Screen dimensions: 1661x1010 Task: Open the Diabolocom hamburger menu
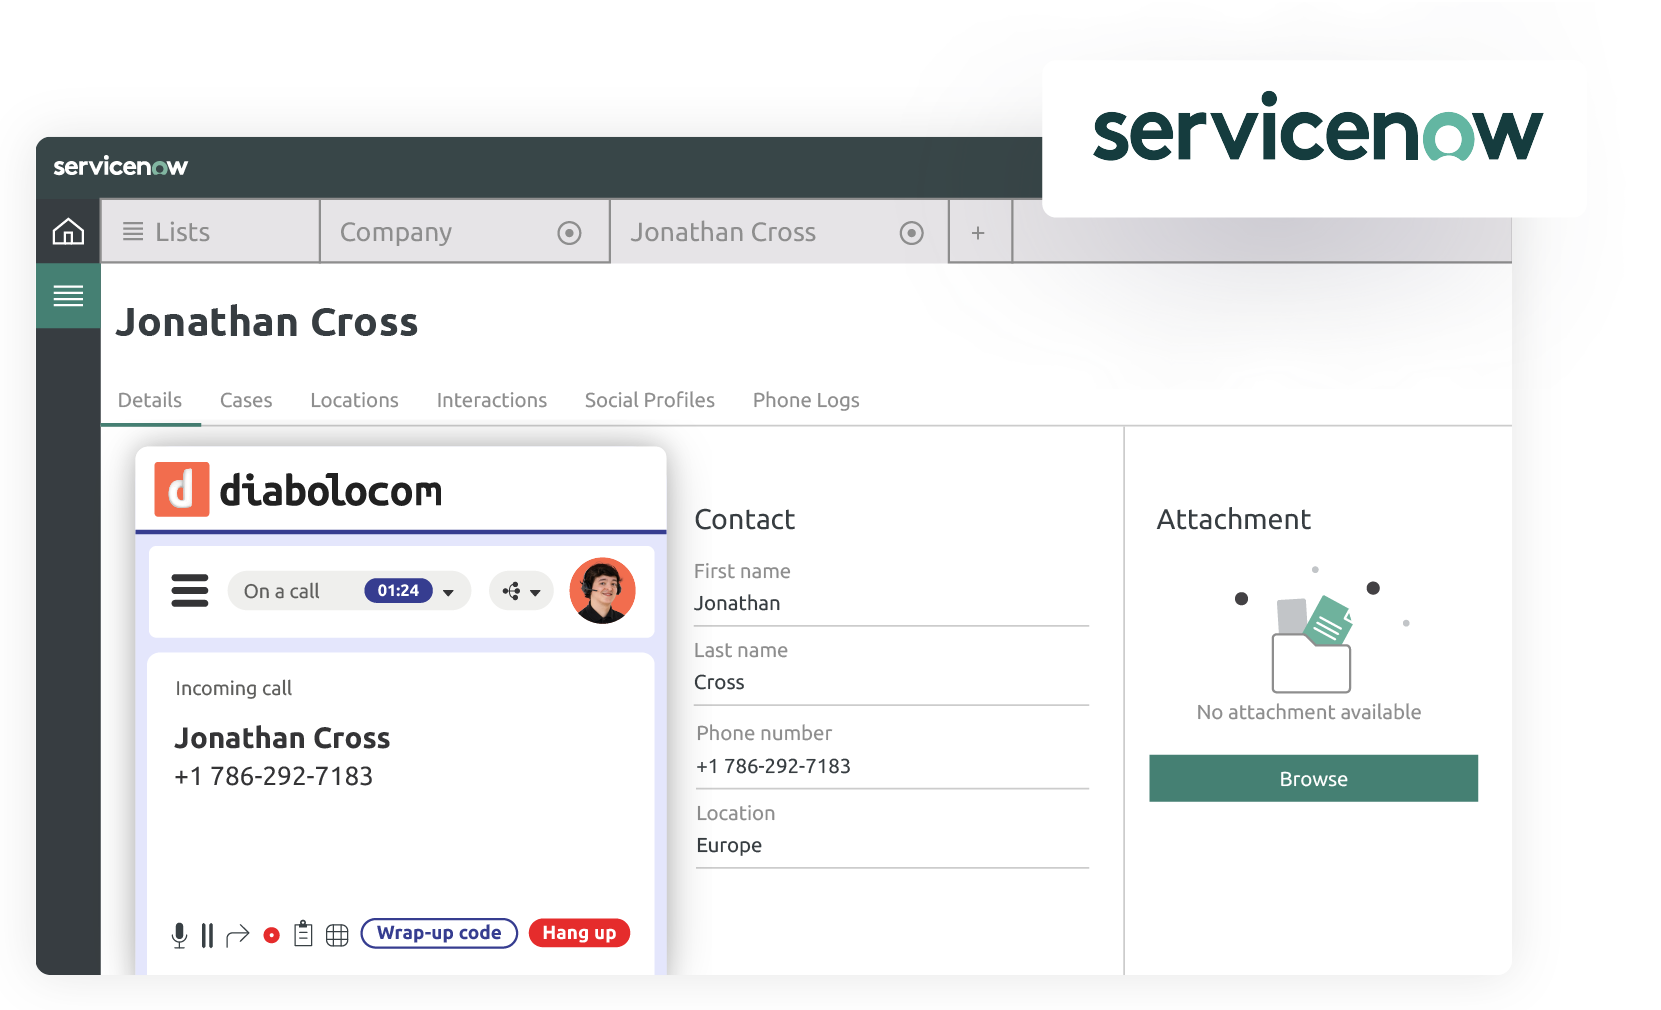click(x=189, y=591)
